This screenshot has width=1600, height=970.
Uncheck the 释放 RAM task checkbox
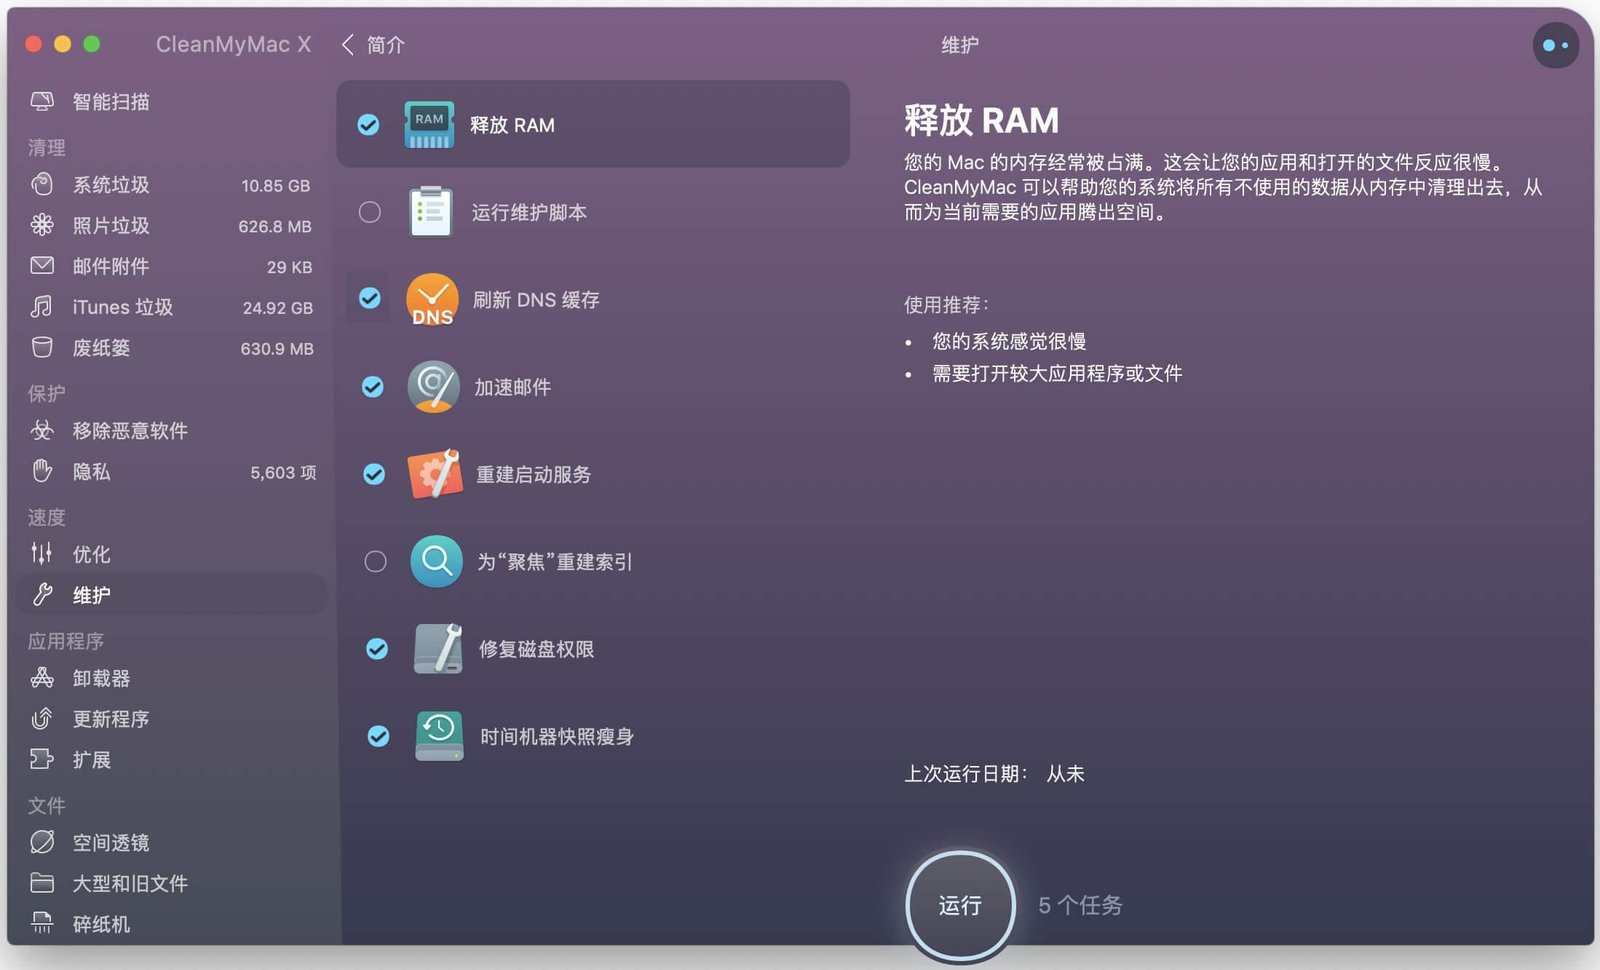point(369,125)
